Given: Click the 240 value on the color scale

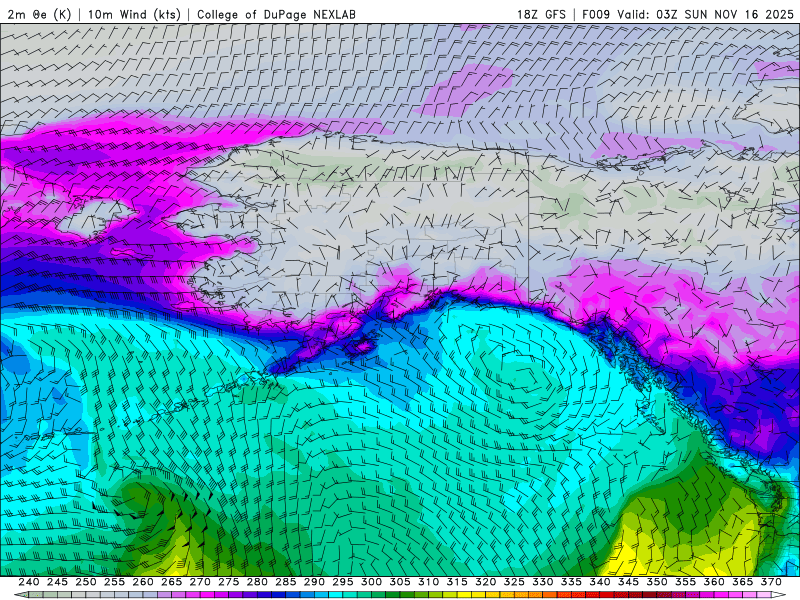Looking at the screenshot, I should pyautogui.click(x=29, y=582).
